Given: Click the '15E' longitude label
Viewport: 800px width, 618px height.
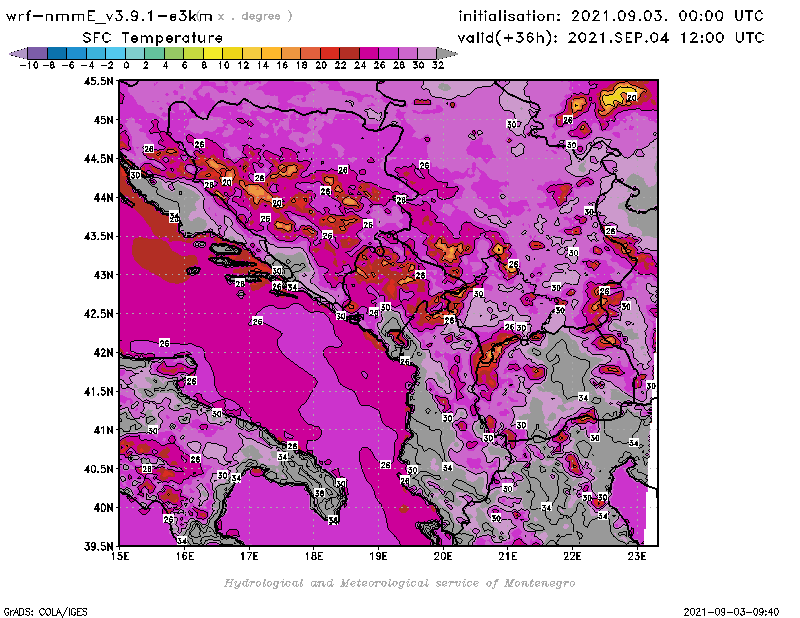Looking at the screenshot, I should 120,556.
